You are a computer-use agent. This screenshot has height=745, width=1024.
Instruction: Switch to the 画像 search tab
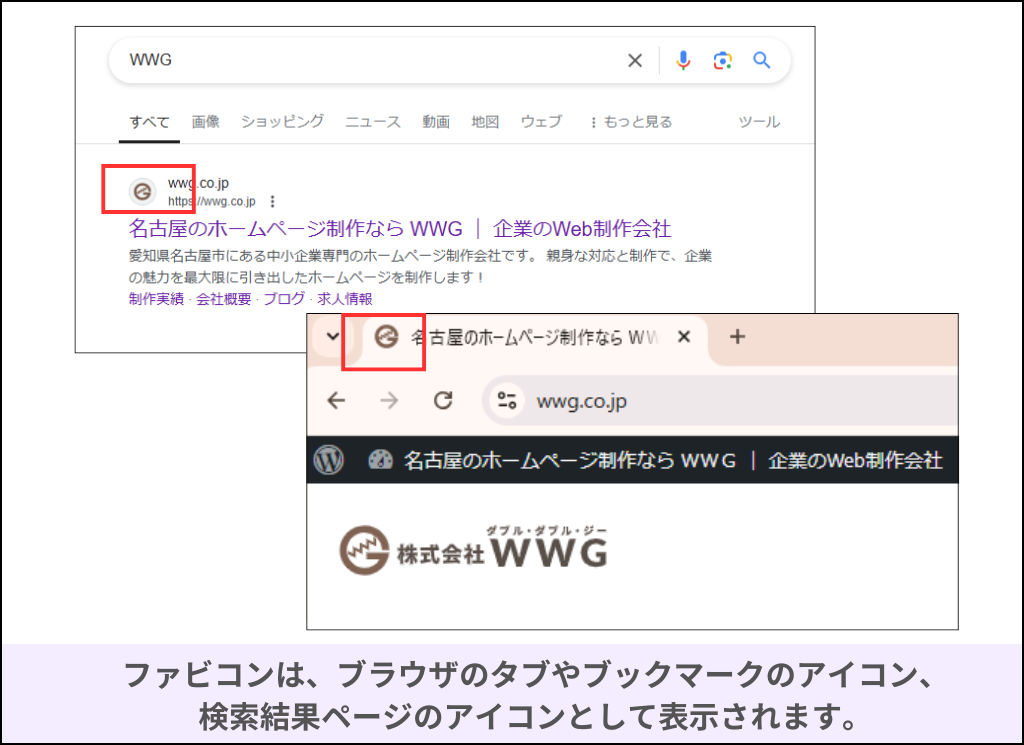(205, 121)
